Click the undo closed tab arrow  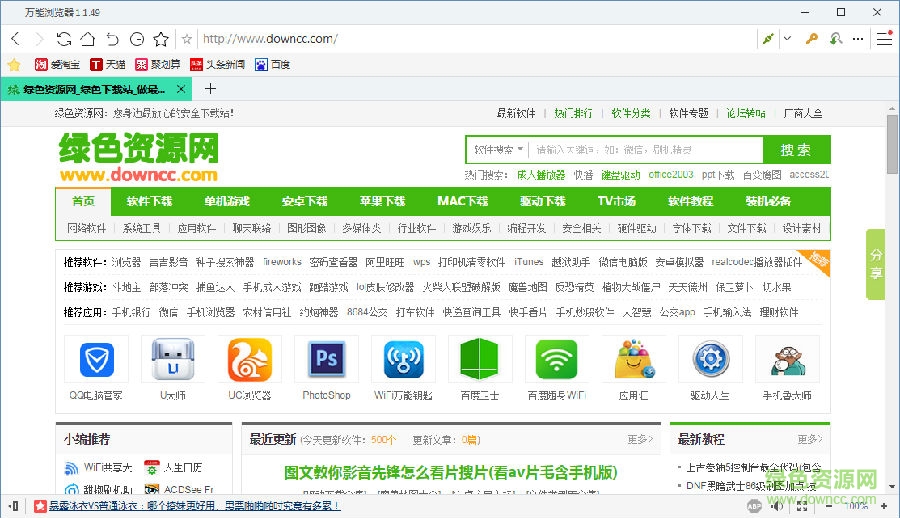click(112, 38)
